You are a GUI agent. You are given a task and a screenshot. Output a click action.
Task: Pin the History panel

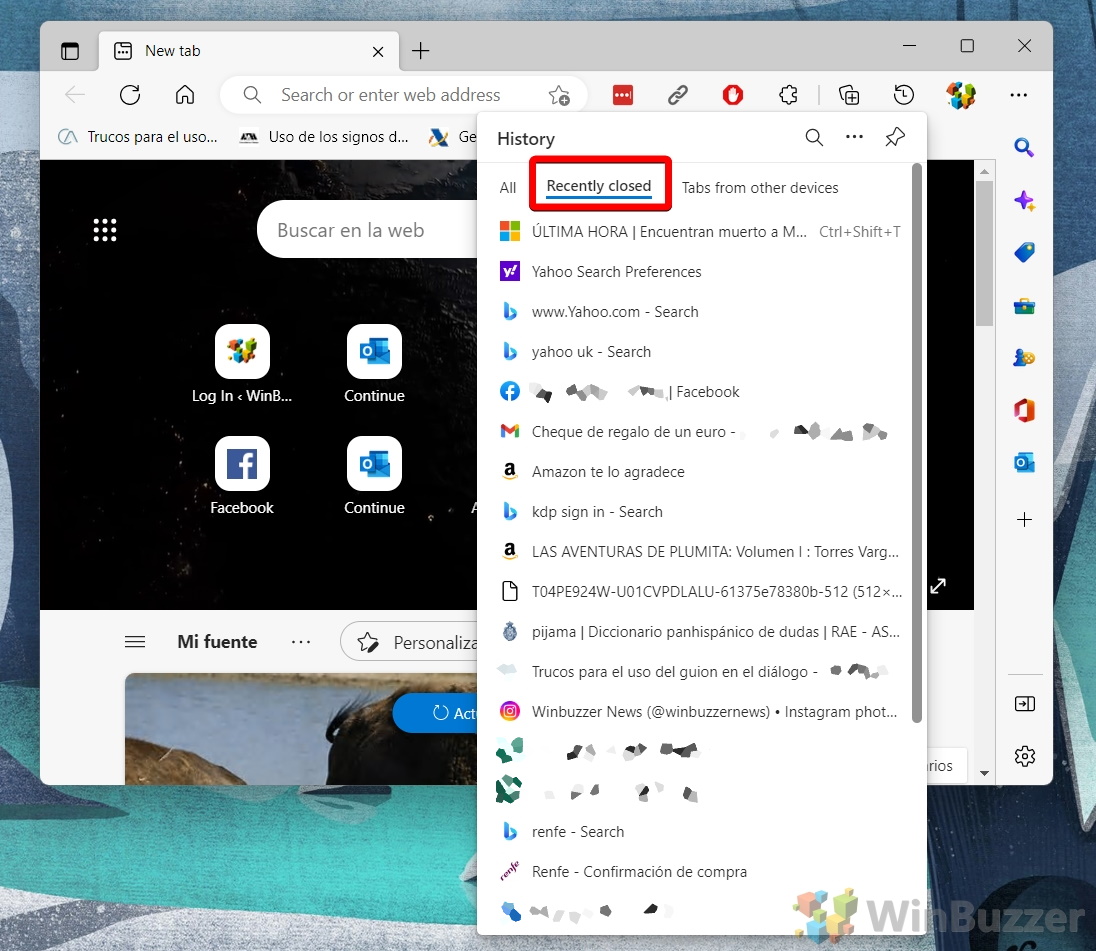pos(895,137)
